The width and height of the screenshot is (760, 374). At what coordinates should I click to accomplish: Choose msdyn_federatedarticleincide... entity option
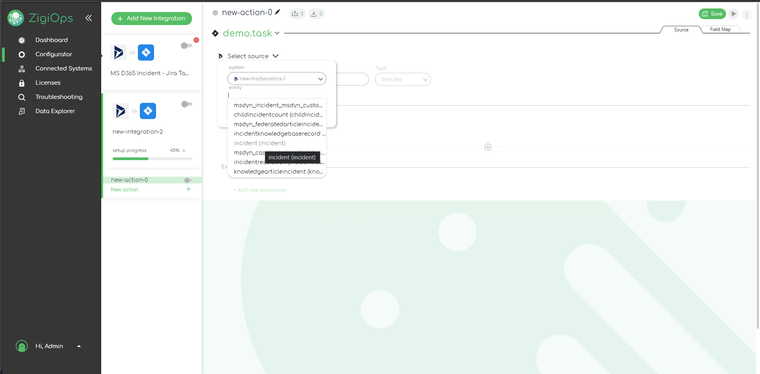pyautogui.click(x=277, y=124)
